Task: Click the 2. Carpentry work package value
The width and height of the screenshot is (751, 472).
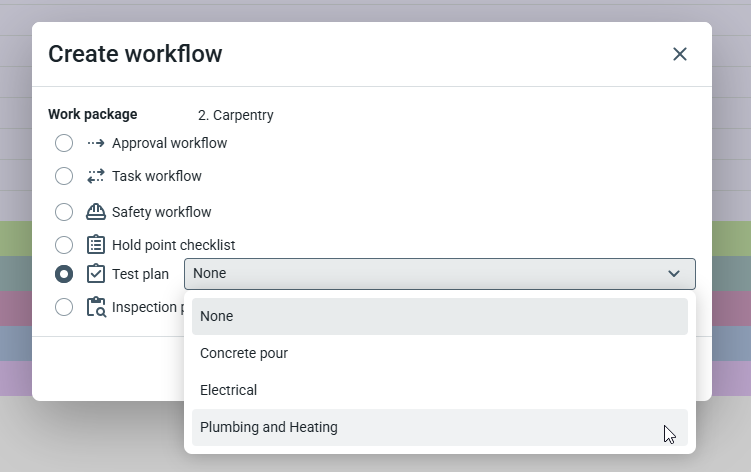Action: click(235, 115)
